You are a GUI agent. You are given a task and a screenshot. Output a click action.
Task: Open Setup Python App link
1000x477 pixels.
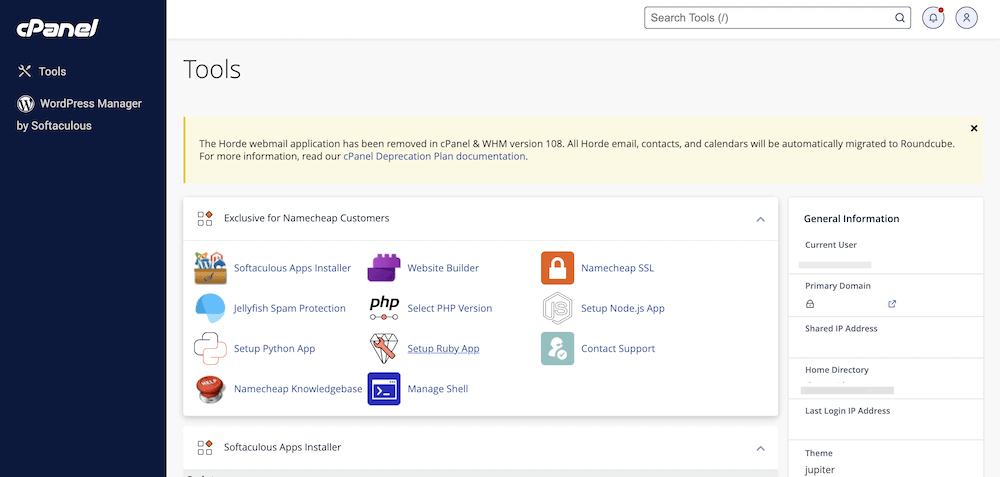click(274, 349)
